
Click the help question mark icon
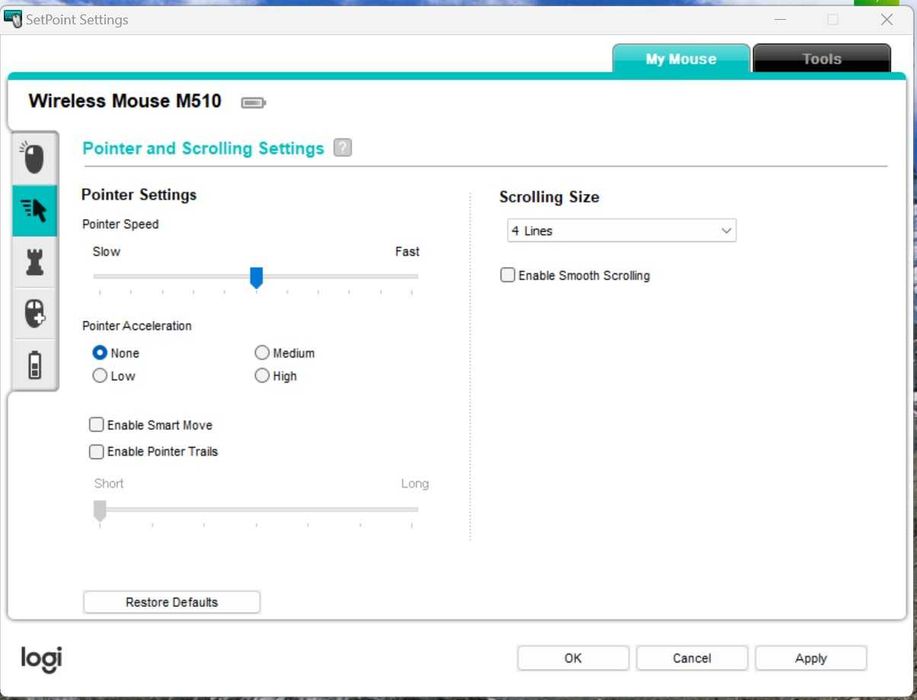pos(343,147)
